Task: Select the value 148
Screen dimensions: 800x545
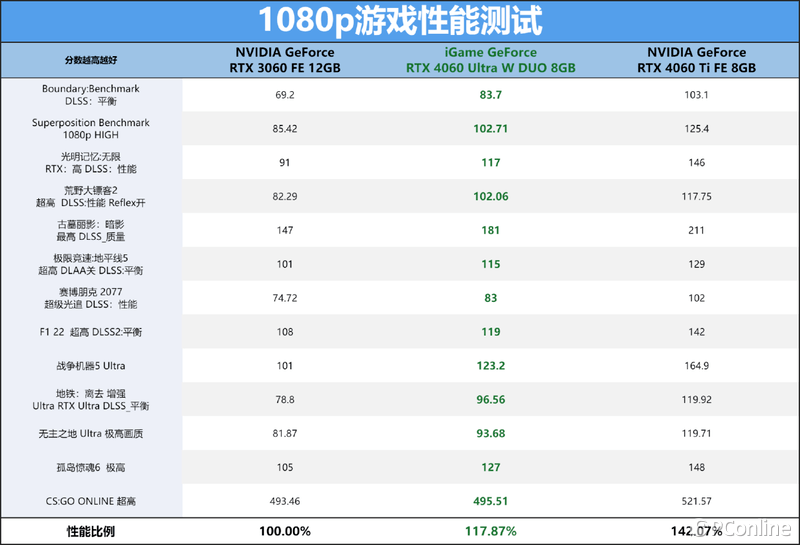Action: (696, 467)
